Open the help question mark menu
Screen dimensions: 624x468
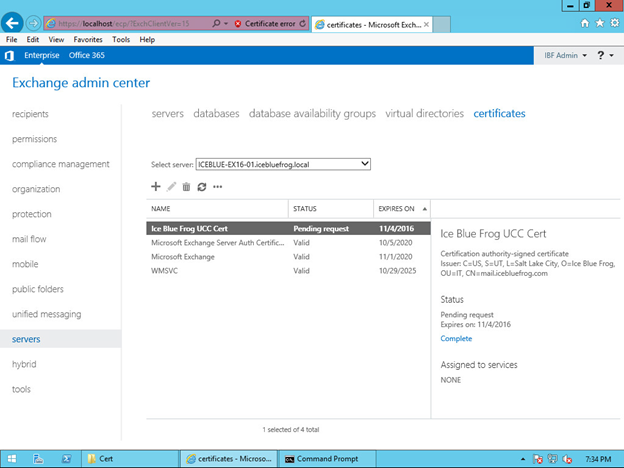click(605, 55)
